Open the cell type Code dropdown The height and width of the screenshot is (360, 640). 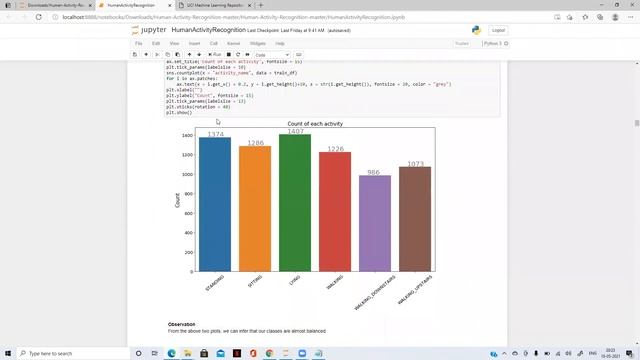272,55
